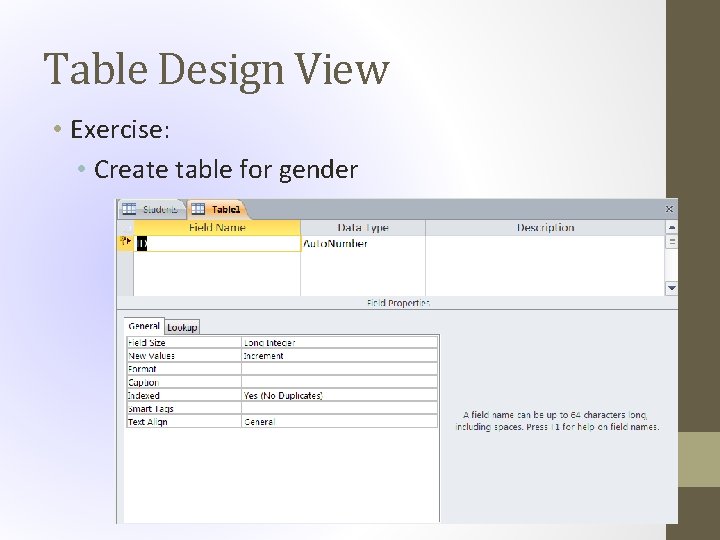Switch to the Students table tab

[153, 209]
